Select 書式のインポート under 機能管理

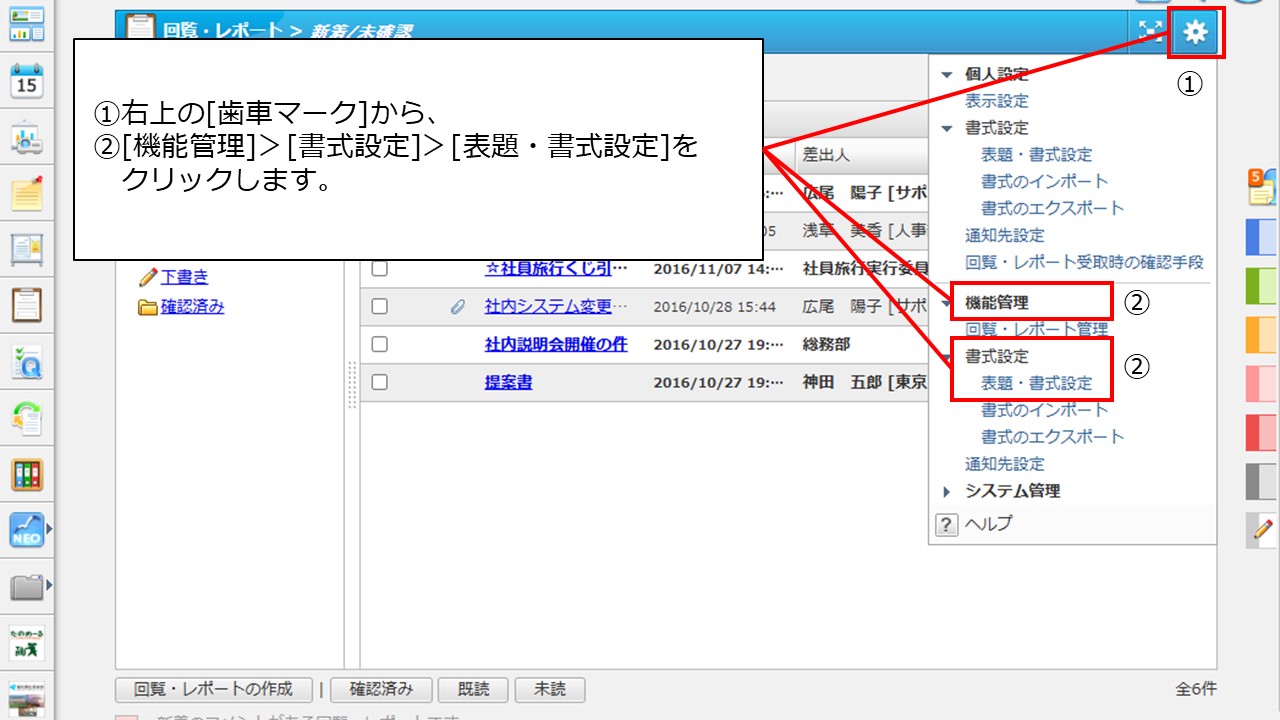[1045, 410]
